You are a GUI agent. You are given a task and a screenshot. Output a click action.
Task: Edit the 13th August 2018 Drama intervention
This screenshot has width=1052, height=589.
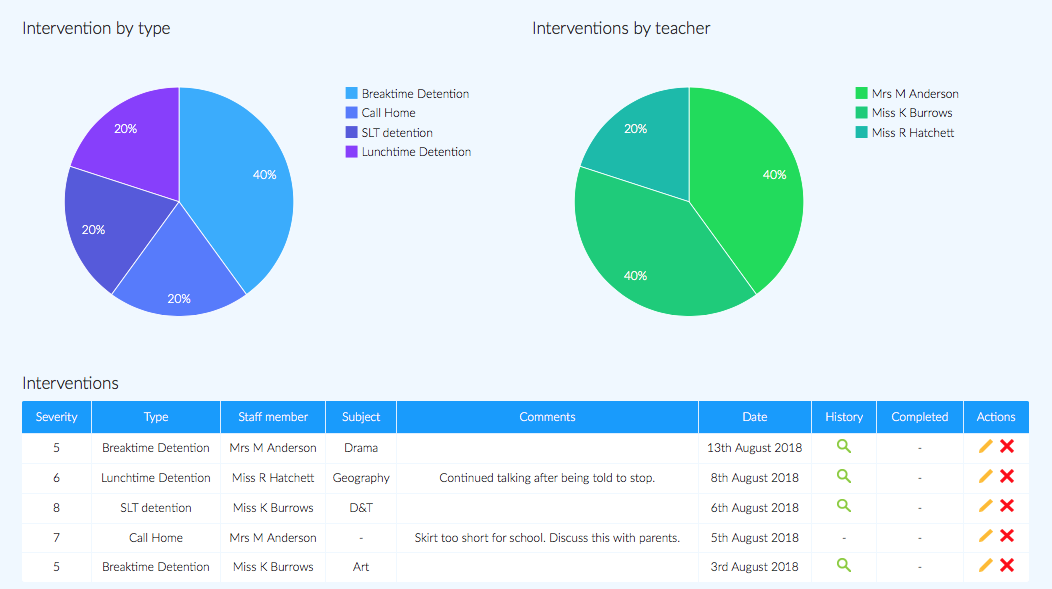985,447
